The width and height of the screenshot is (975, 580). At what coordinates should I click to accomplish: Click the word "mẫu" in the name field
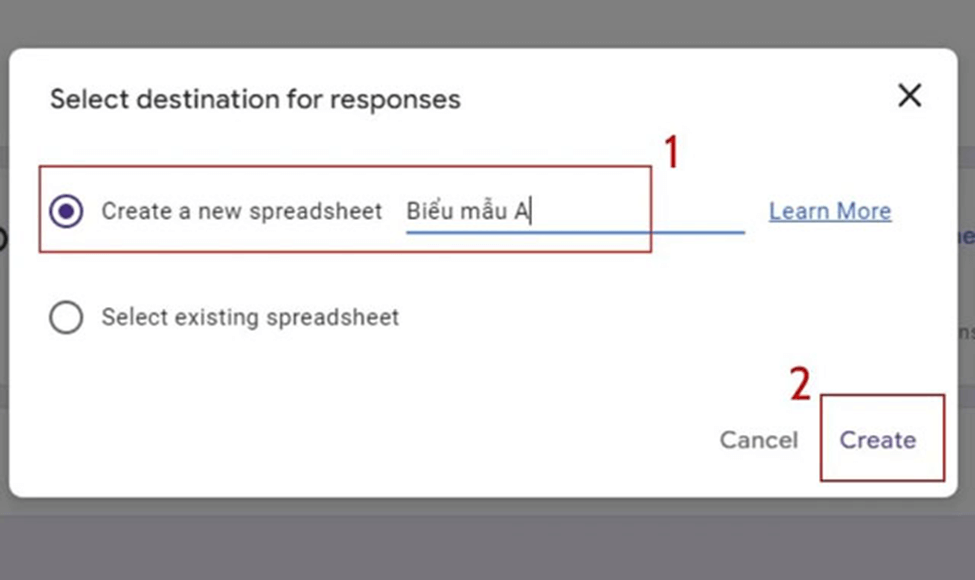484,211
